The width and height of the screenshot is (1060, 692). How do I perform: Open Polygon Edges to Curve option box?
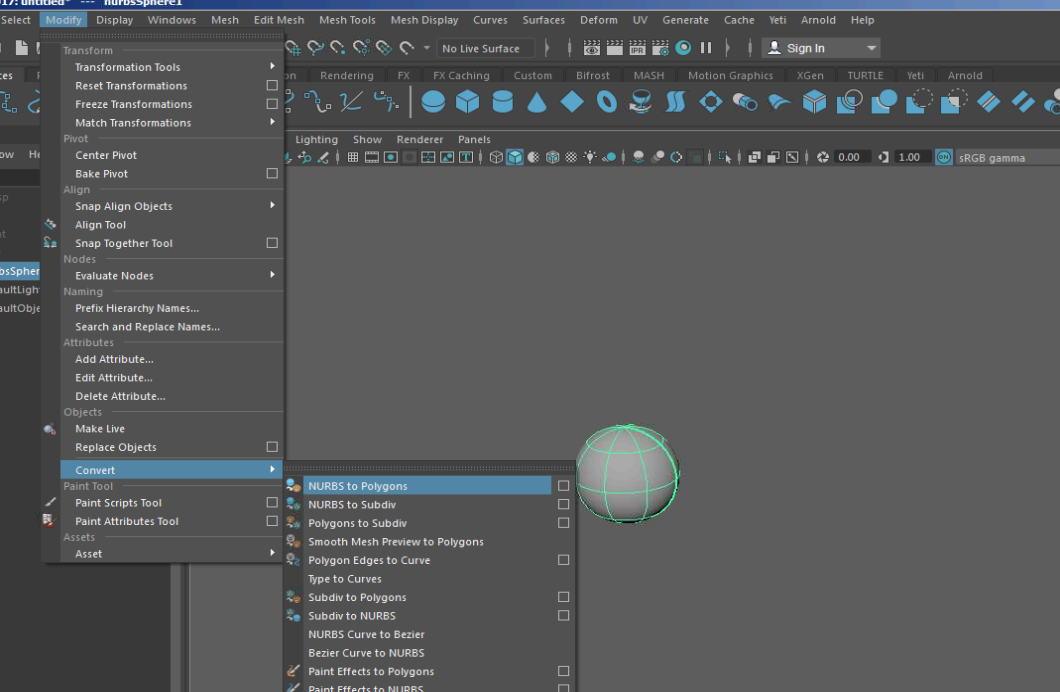coord(564,560)
